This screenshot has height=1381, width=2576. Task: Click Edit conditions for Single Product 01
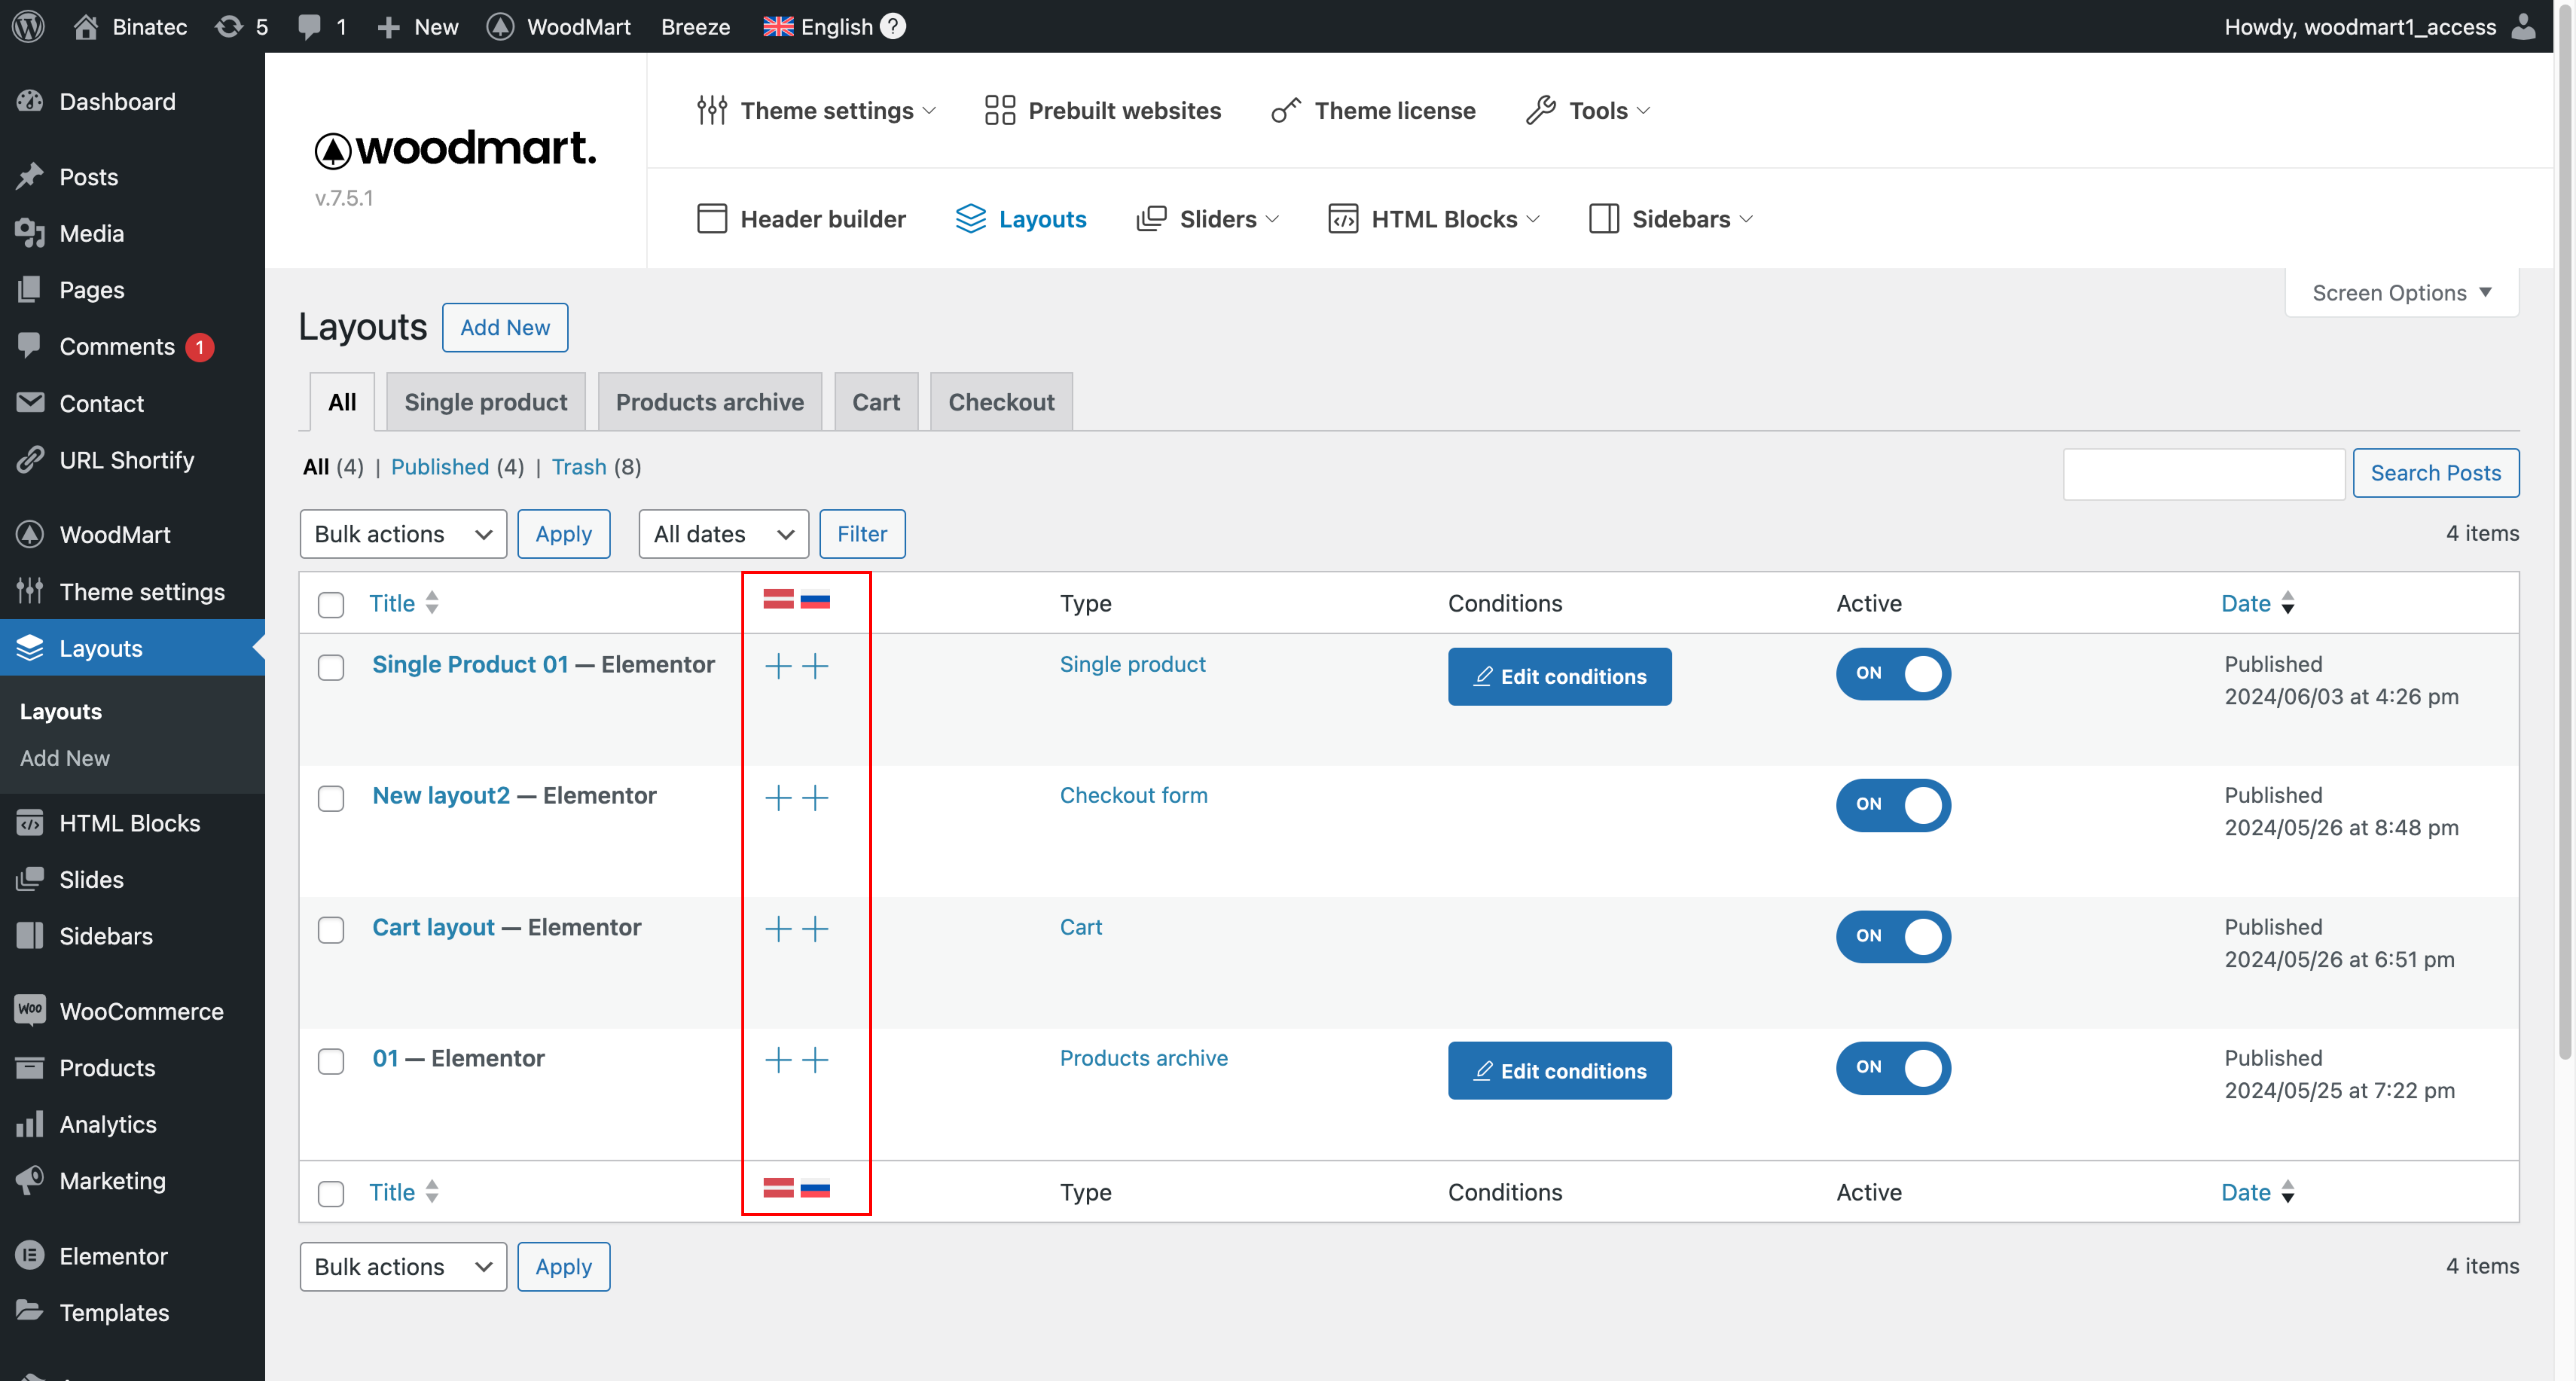click(x=1560, y=677)
